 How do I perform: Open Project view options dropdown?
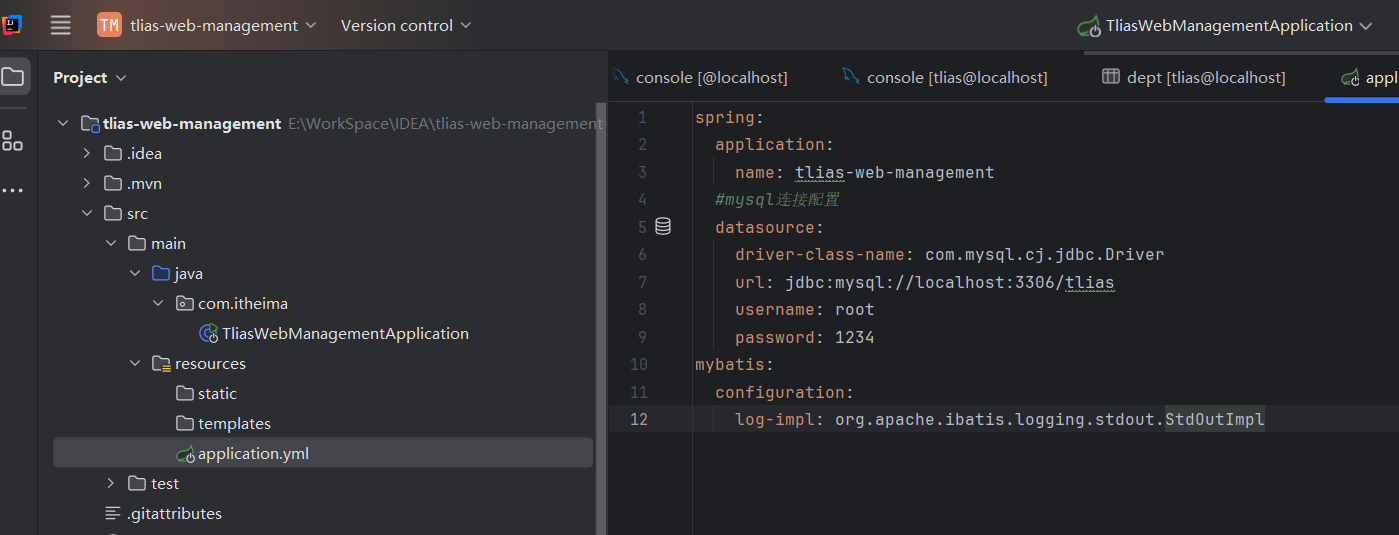(x=121, y=78)
